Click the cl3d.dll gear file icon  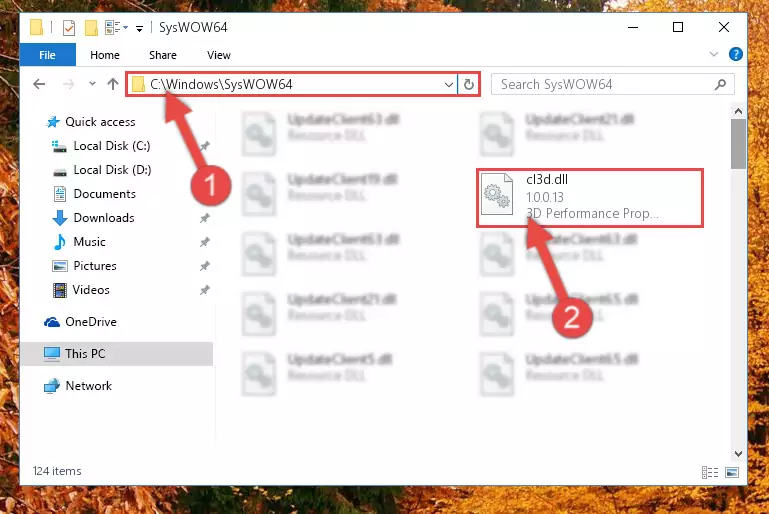pyautogui.click(x=497, y=195)
